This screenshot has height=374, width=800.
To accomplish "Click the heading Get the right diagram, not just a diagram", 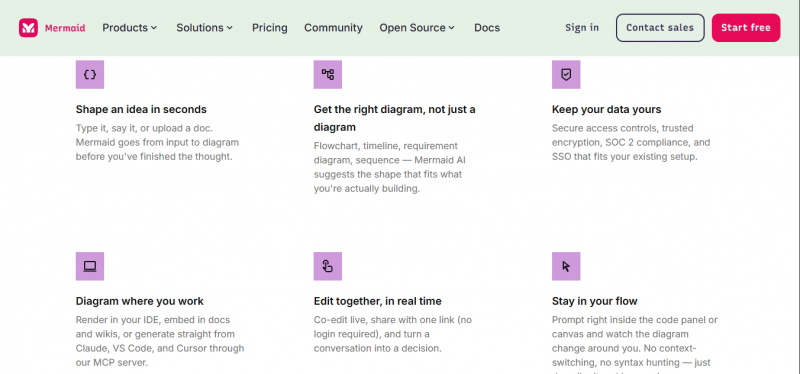I will pos(394,118).
